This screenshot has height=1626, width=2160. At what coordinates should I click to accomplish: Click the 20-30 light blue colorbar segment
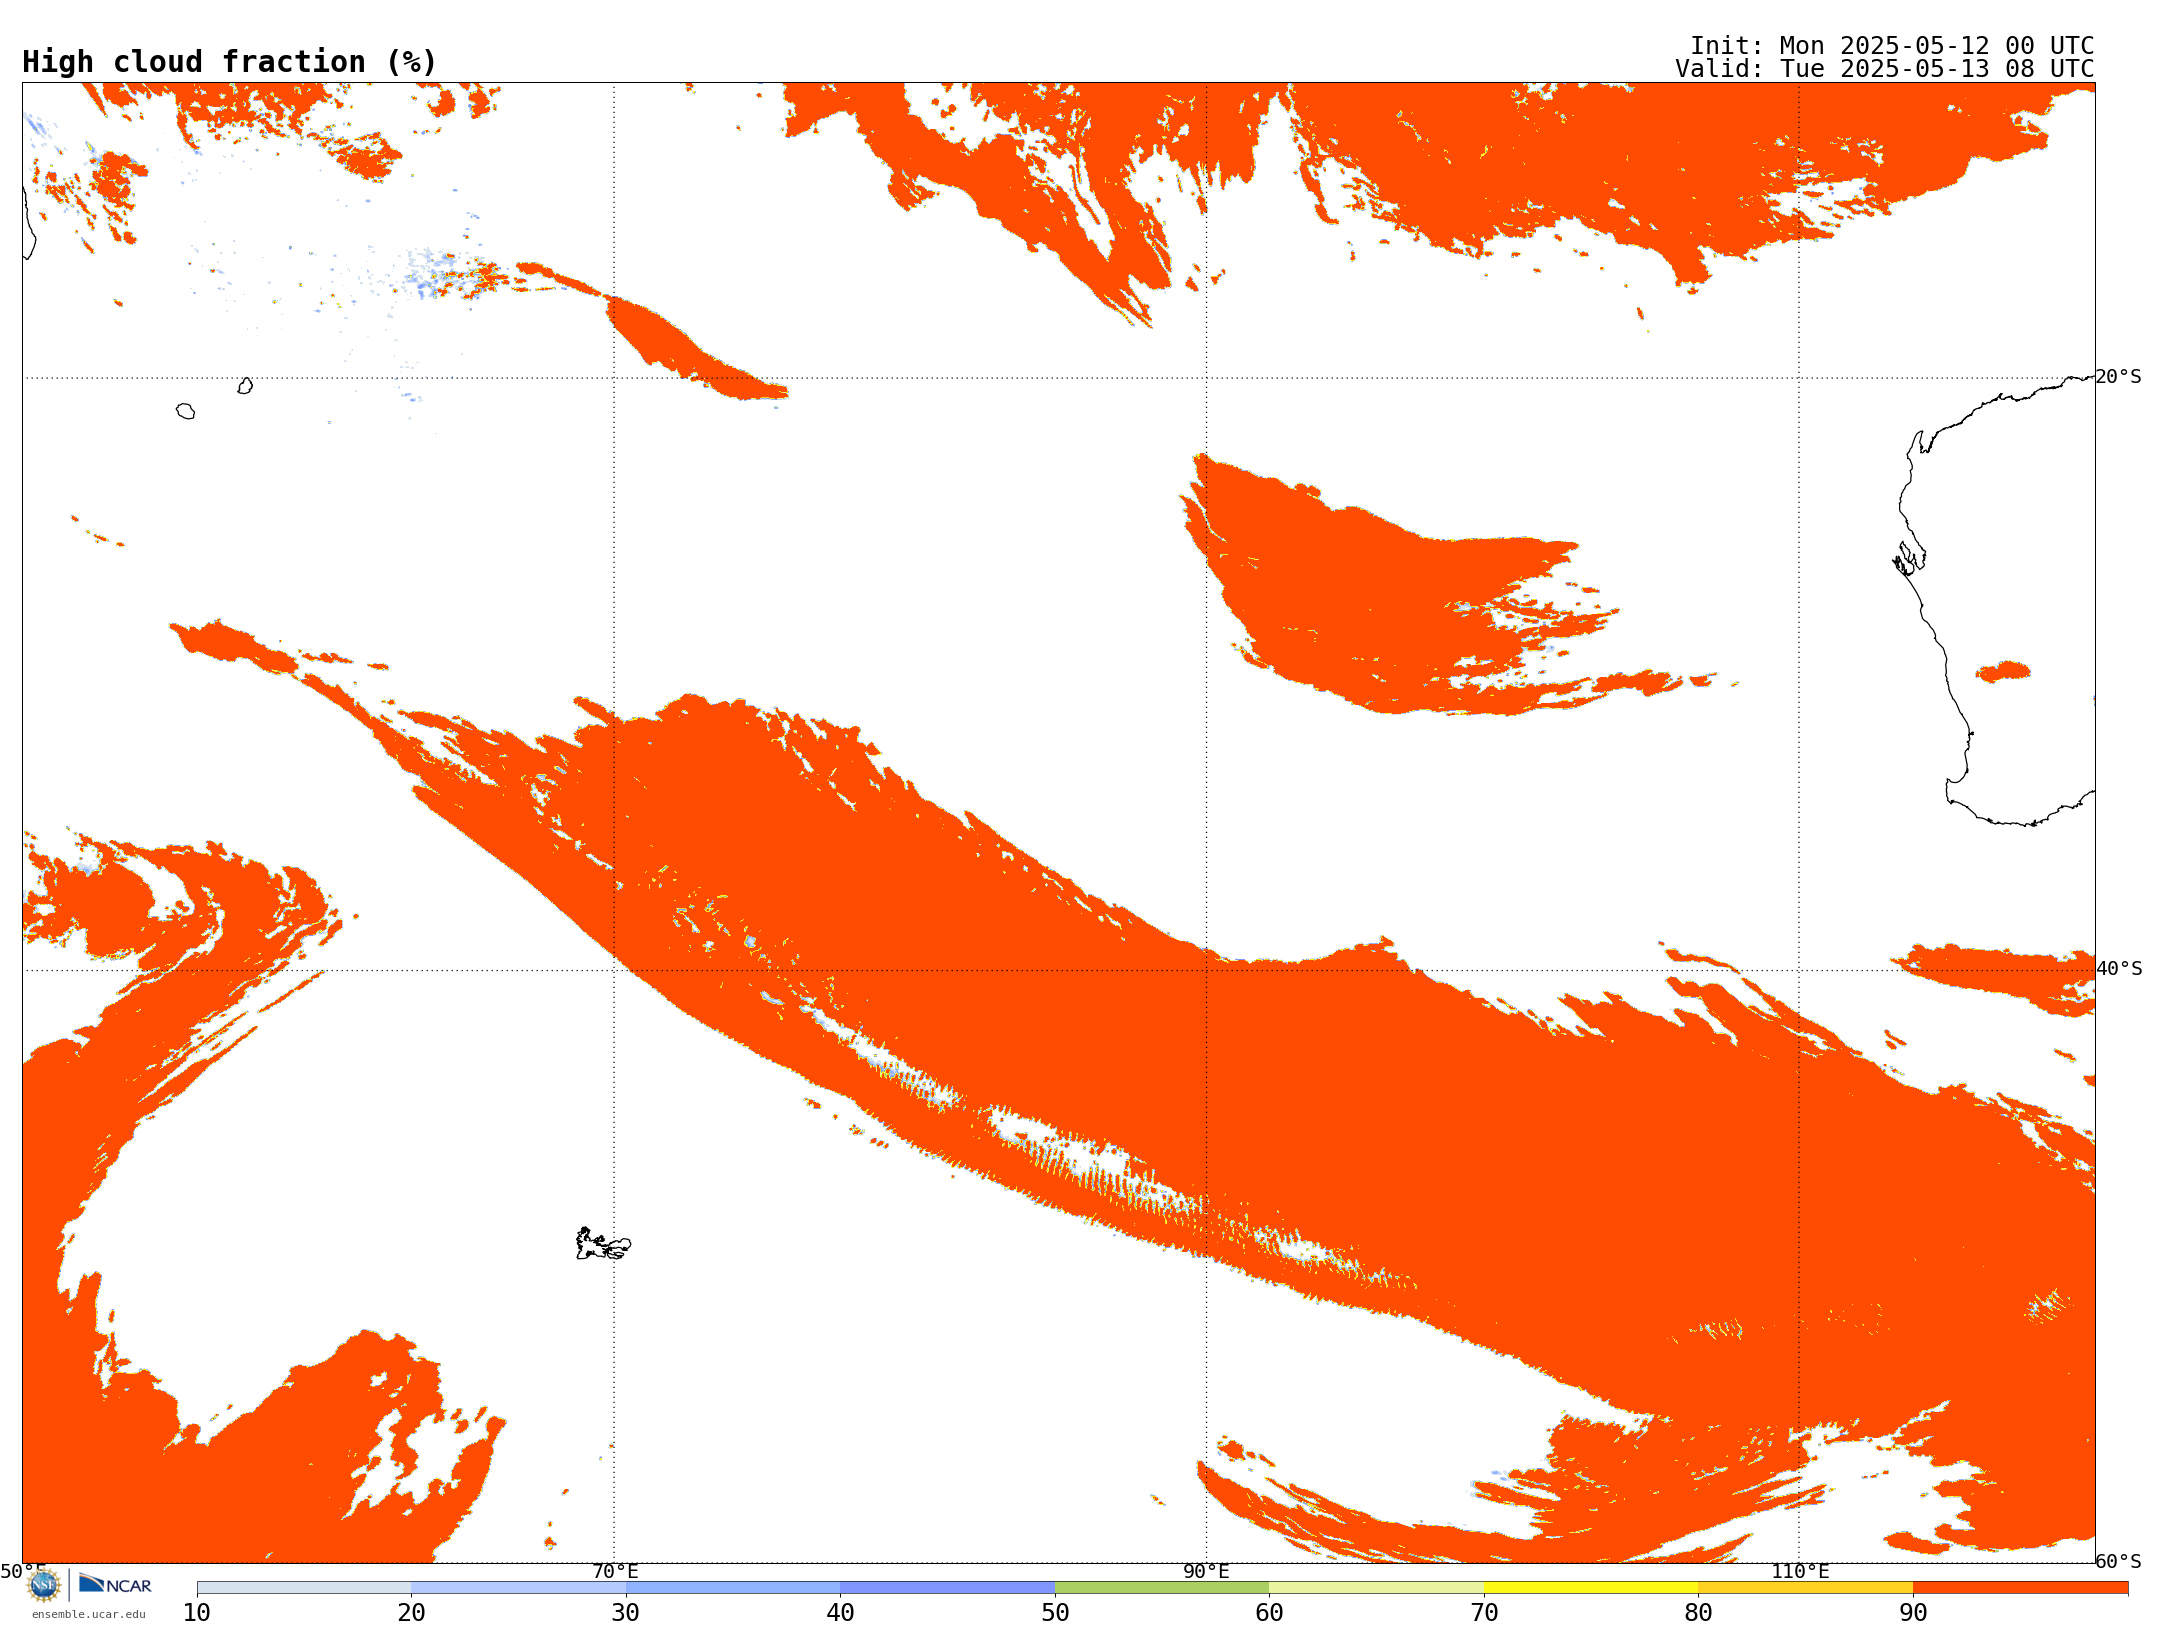518,1588
